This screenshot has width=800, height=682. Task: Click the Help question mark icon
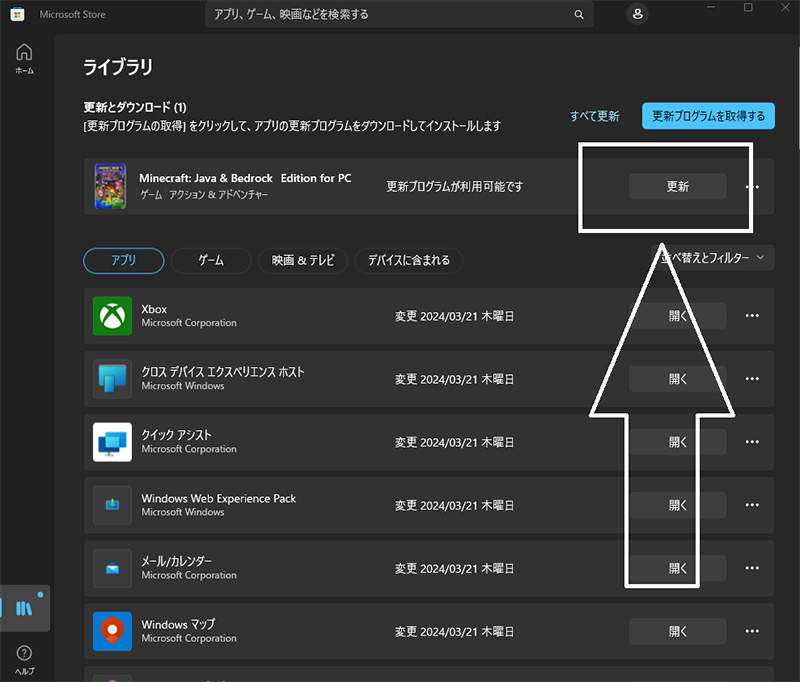(x=24, y=654)
